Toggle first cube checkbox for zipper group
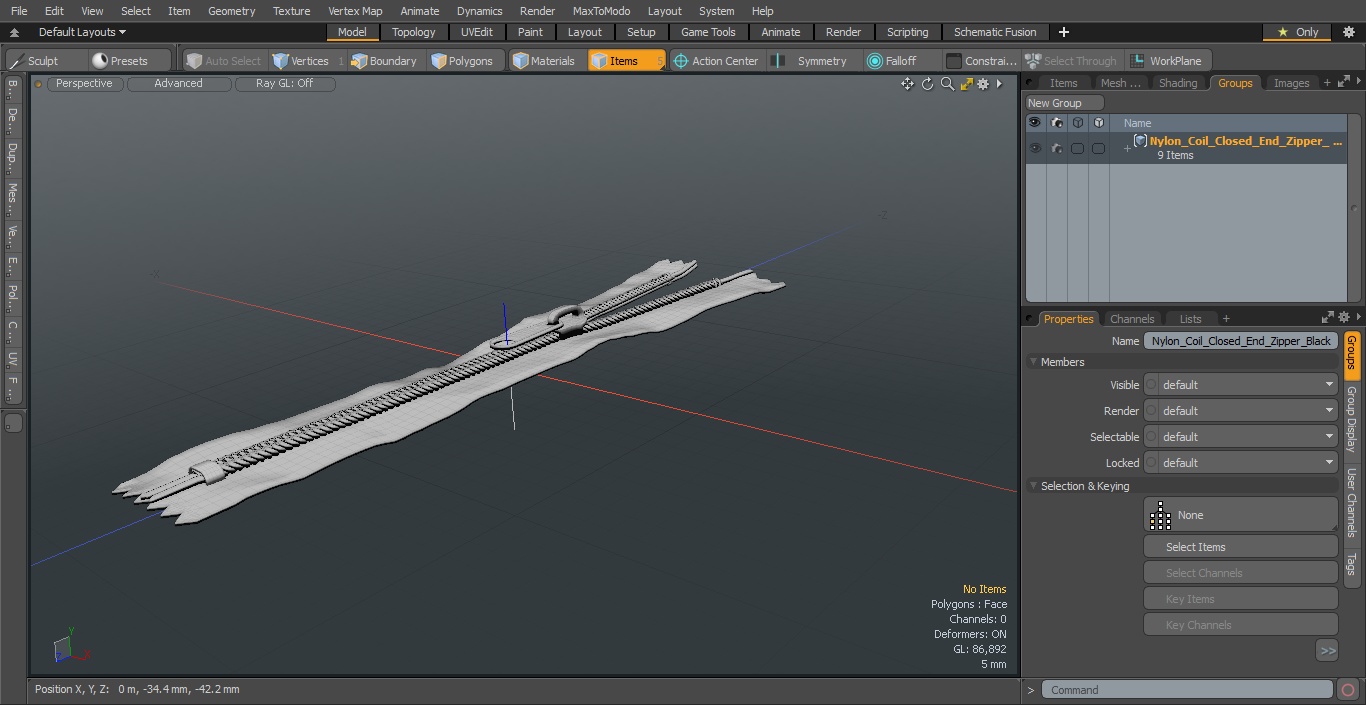Screen dimensions: 1366x705 click(1077, 148)
